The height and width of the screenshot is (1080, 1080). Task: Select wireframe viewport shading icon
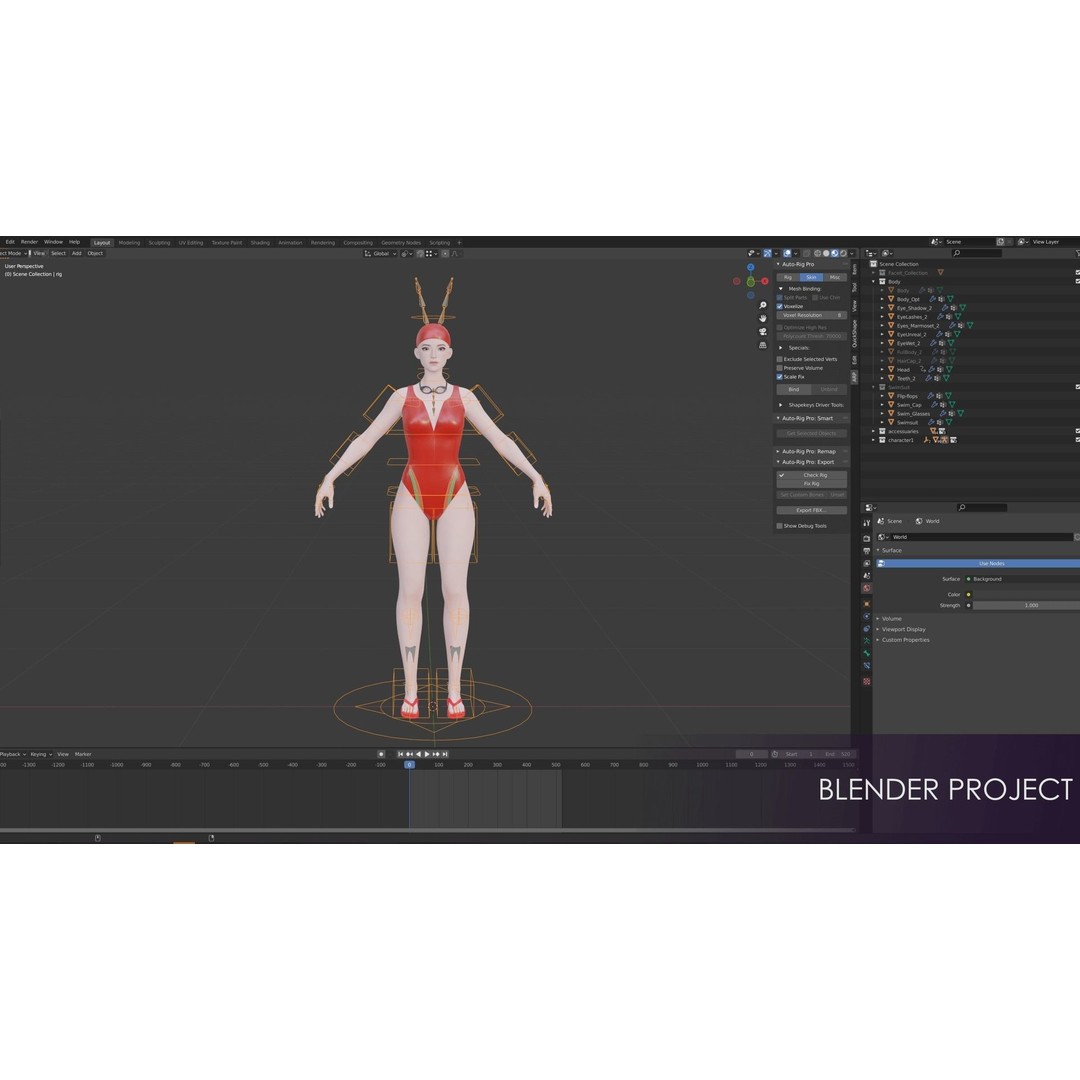pos(818,253)
